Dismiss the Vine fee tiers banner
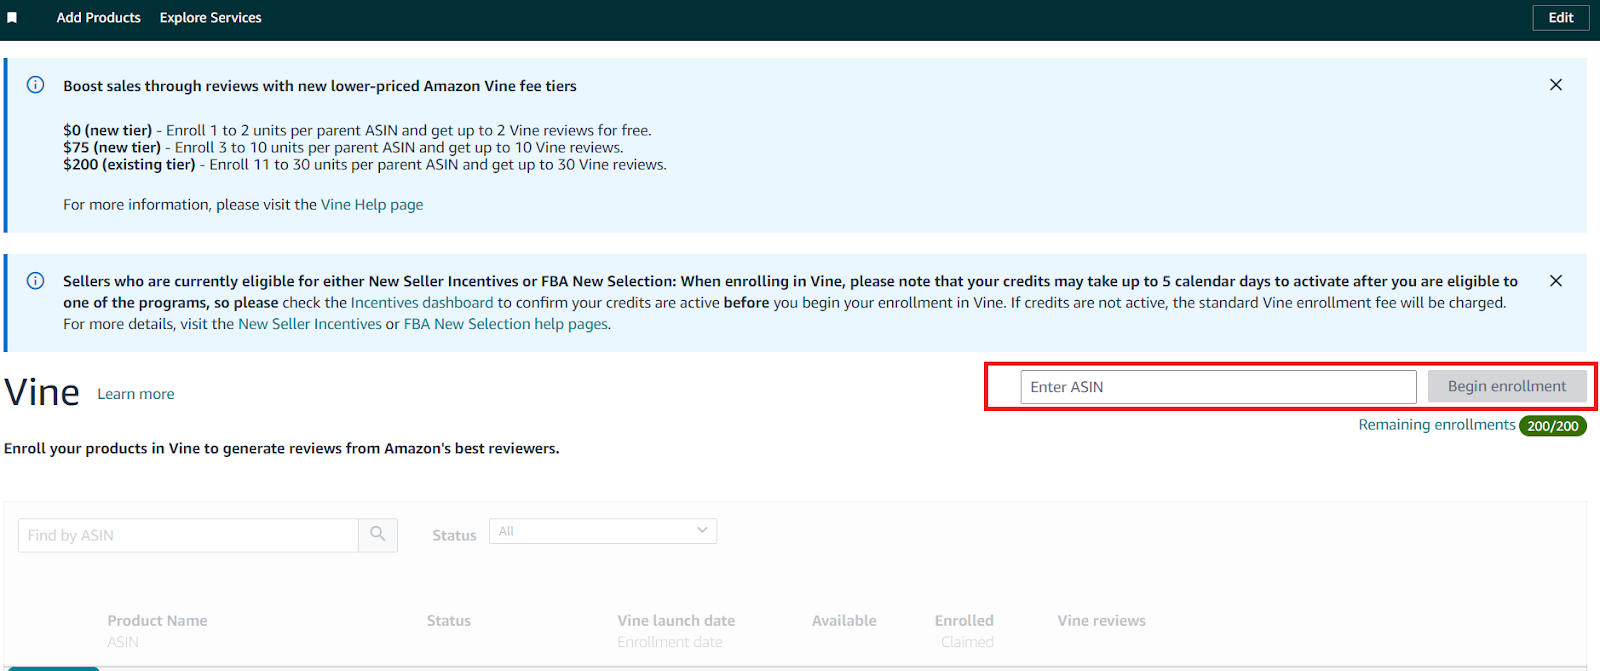 (1555, 85)
